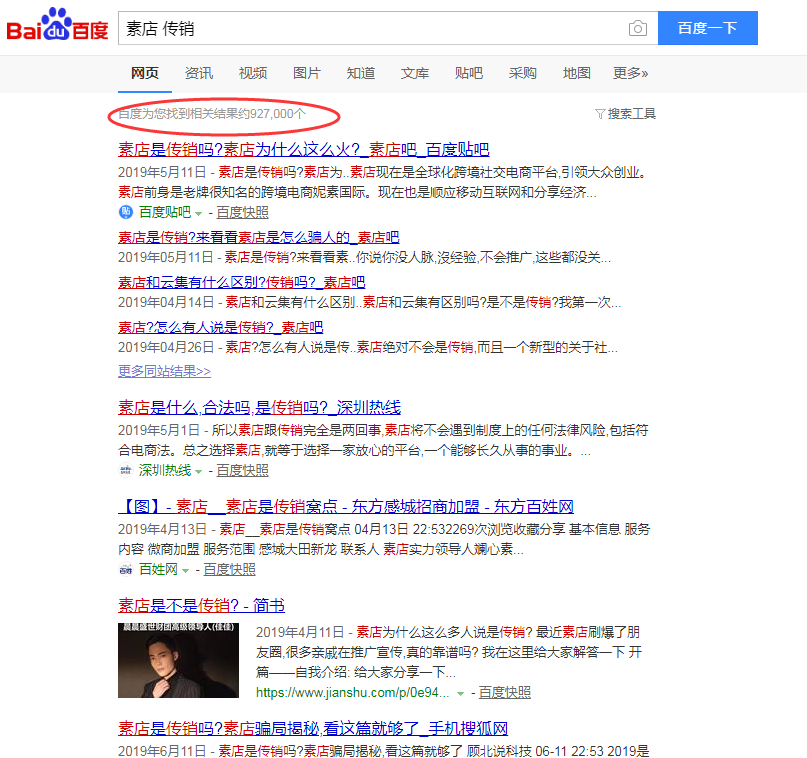Open 百度快照 for 深圳热线 result
807x758 pixels.
[x=242, y=470]
